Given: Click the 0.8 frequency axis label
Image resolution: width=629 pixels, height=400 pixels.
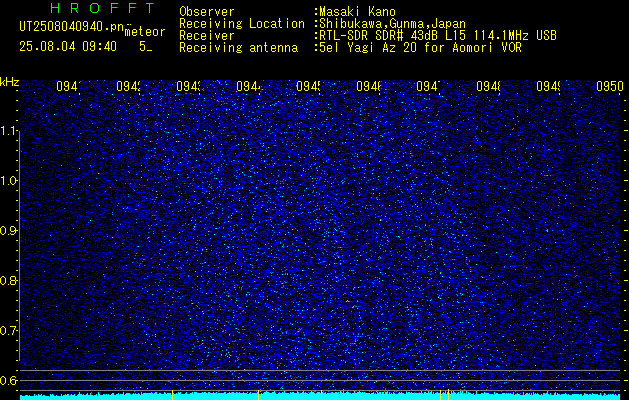Looking at the screenshot, I should [x=8, y=280].
